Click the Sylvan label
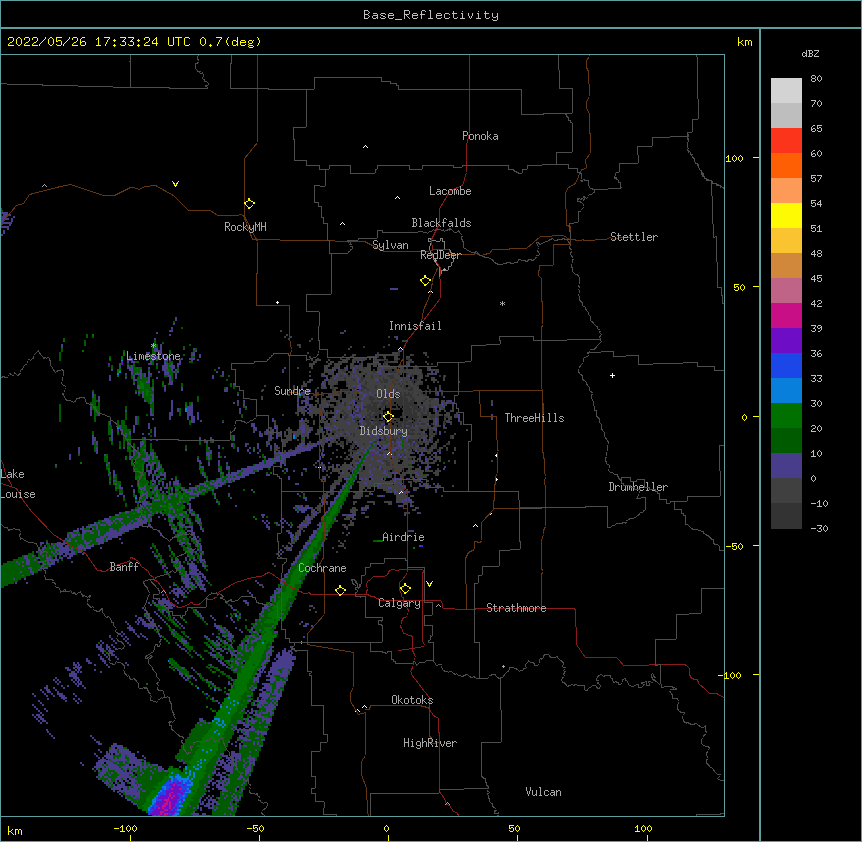Image resolution: width=862 pixels, height=842 pixels. tap(390, 245)
